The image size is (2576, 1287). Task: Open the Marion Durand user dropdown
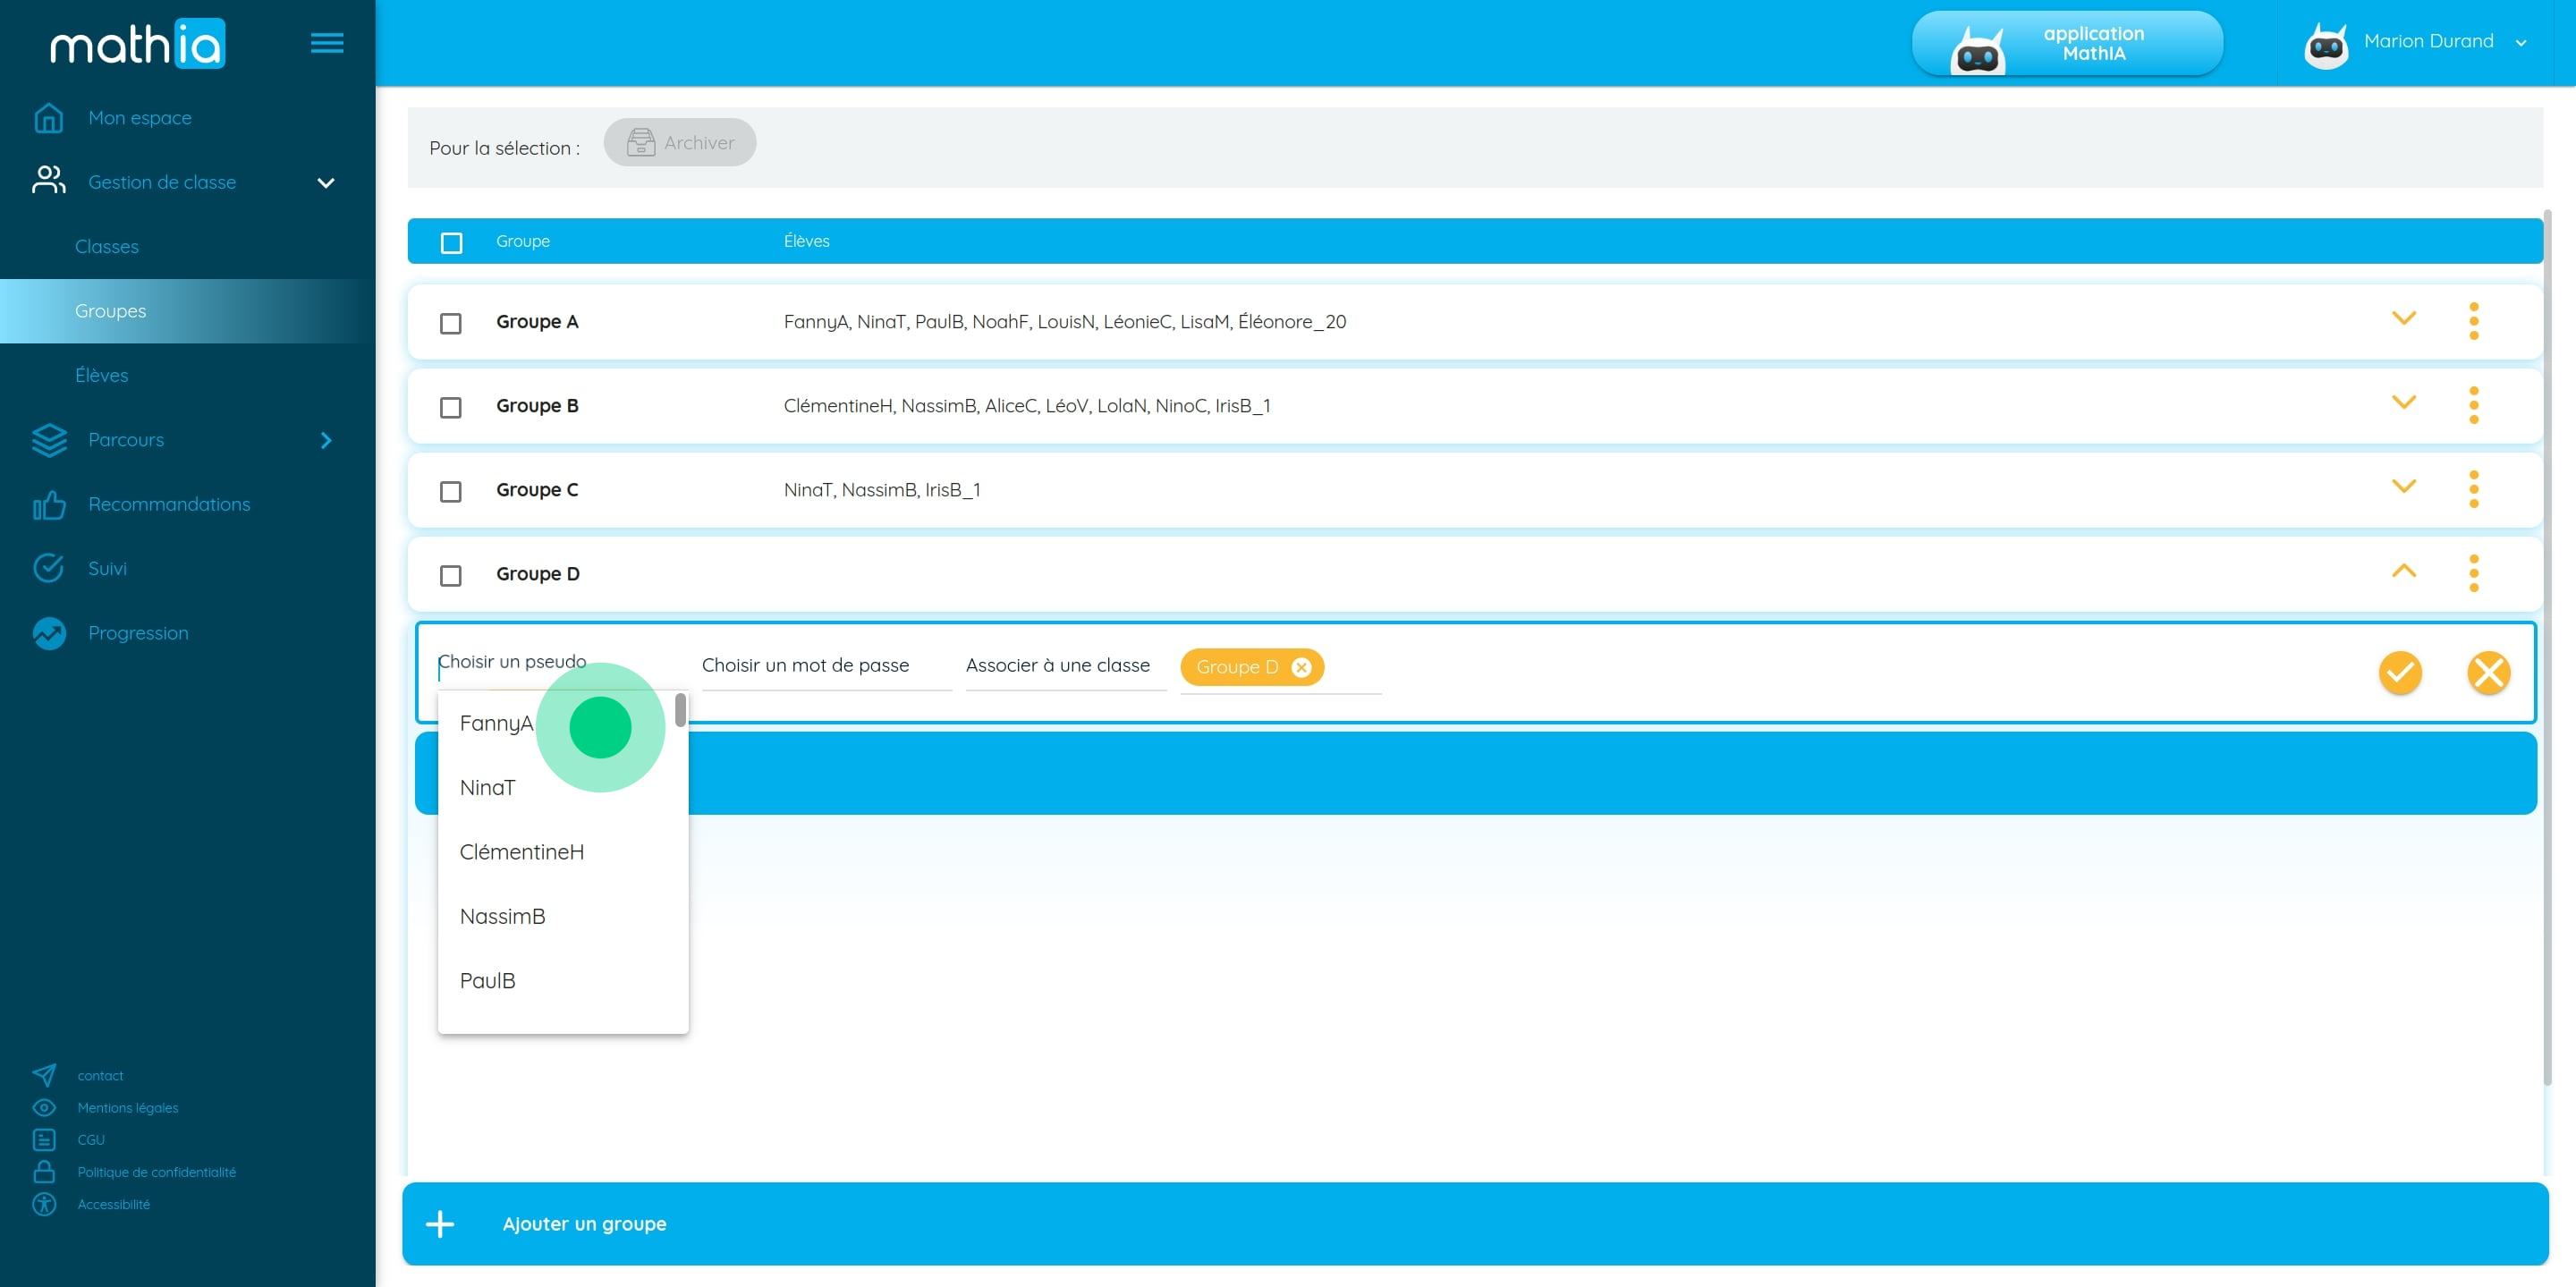2415,43
